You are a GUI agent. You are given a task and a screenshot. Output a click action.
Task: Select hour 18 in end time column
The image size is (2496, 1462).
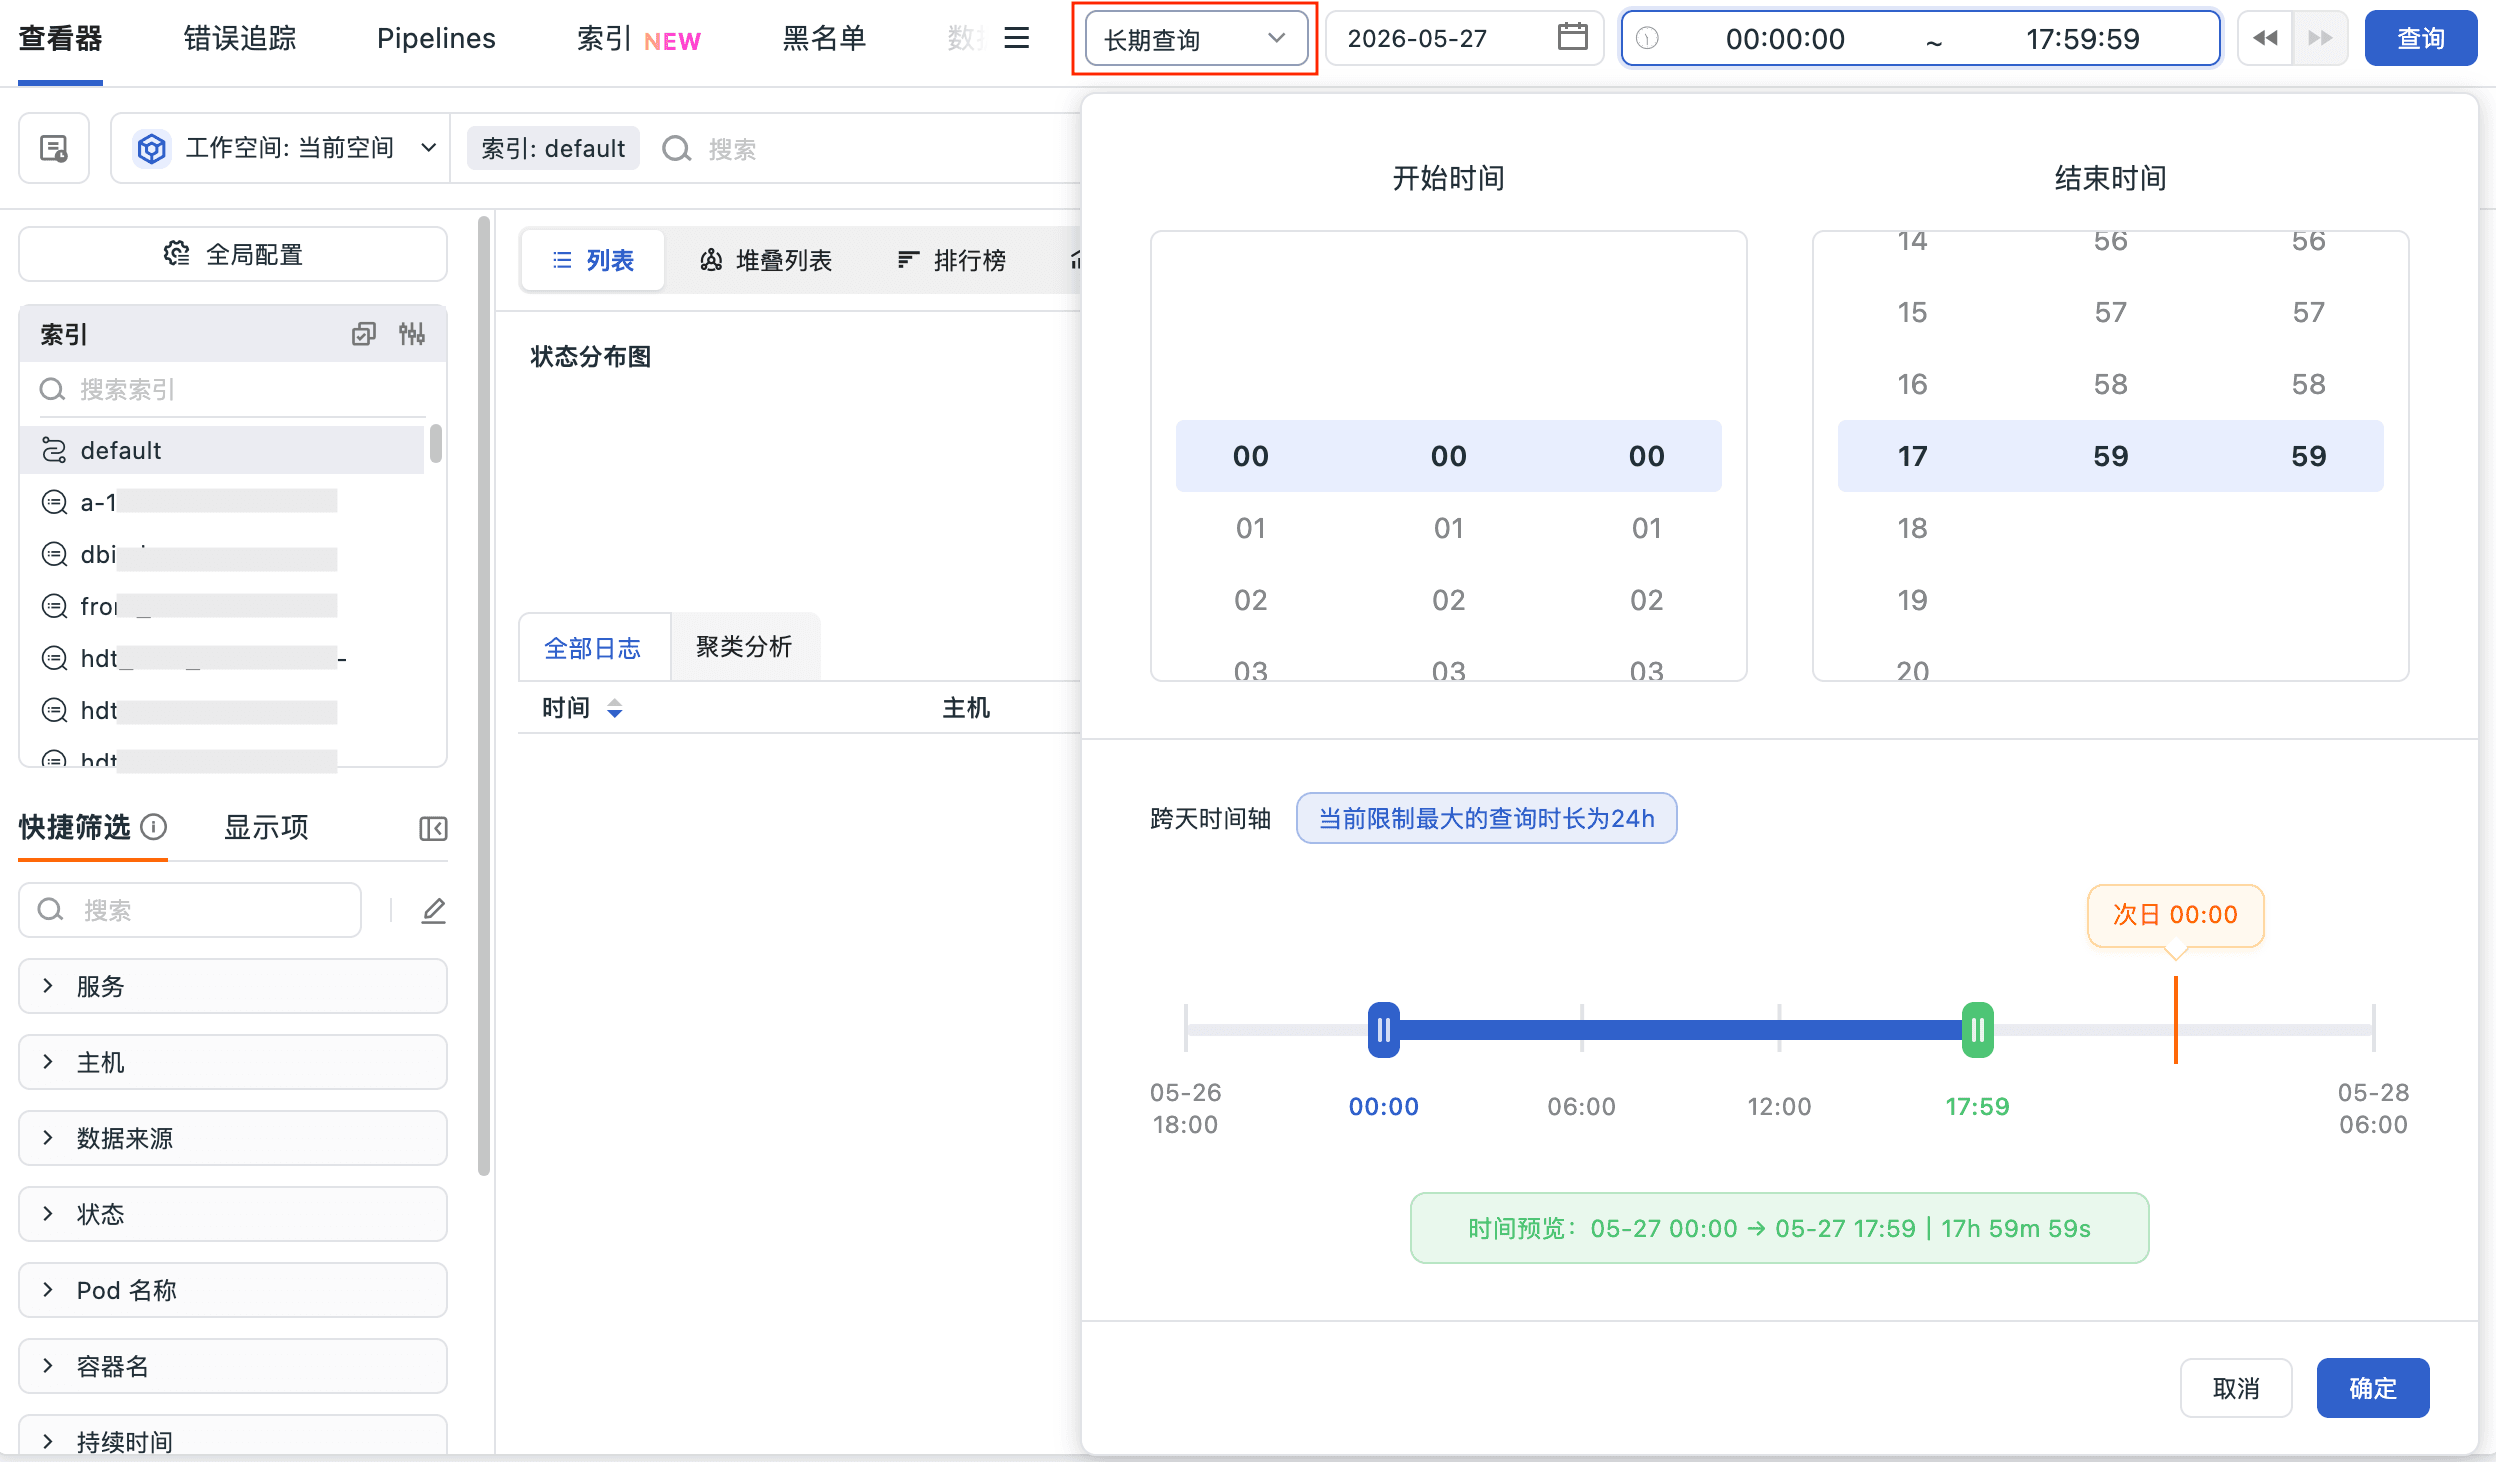pos(1912,528)
